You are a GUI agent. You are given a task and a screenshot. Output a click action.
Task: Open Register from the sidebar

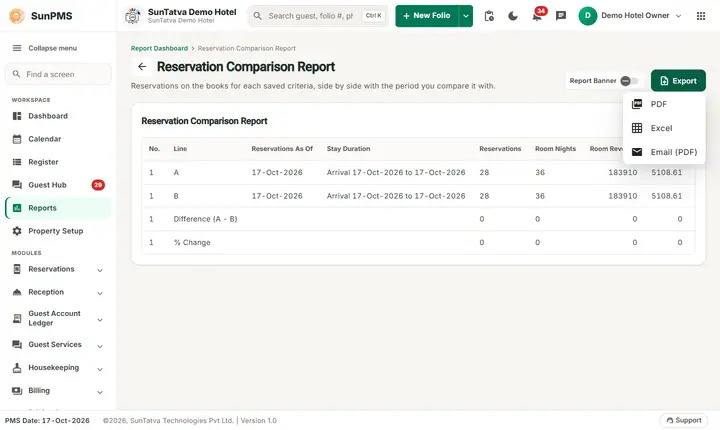pos(58,162)
